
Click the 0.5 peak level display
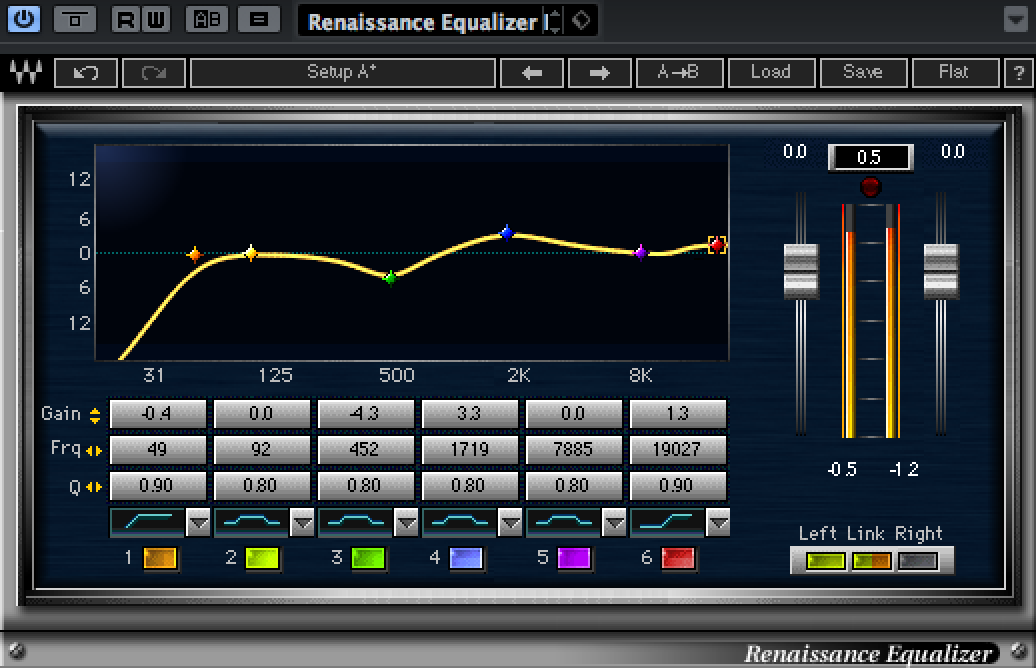[870, 157]
